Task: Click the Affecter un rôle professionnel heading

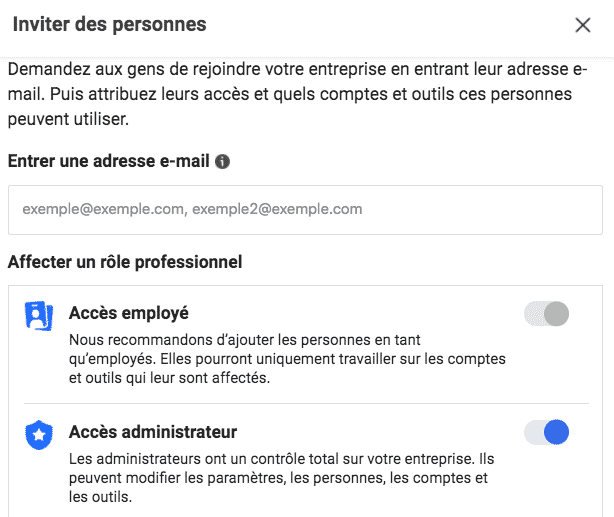Action: click(x=125, y=263)
